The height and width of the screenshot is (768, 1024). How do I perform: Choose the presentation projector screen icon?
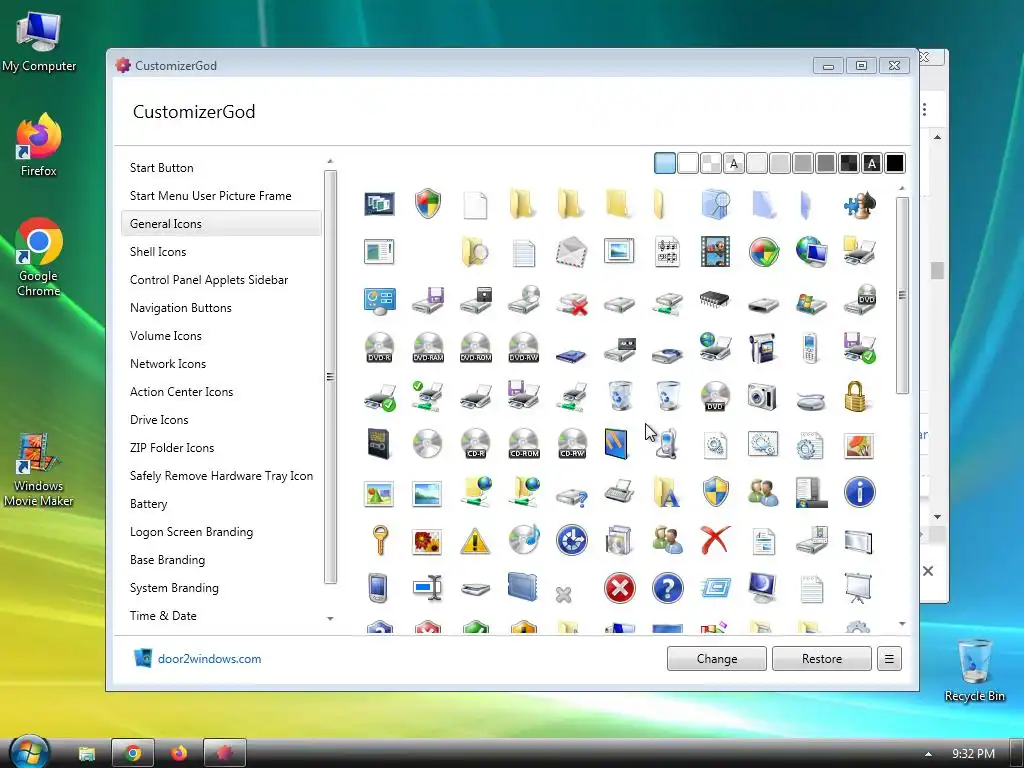[858, 588]
